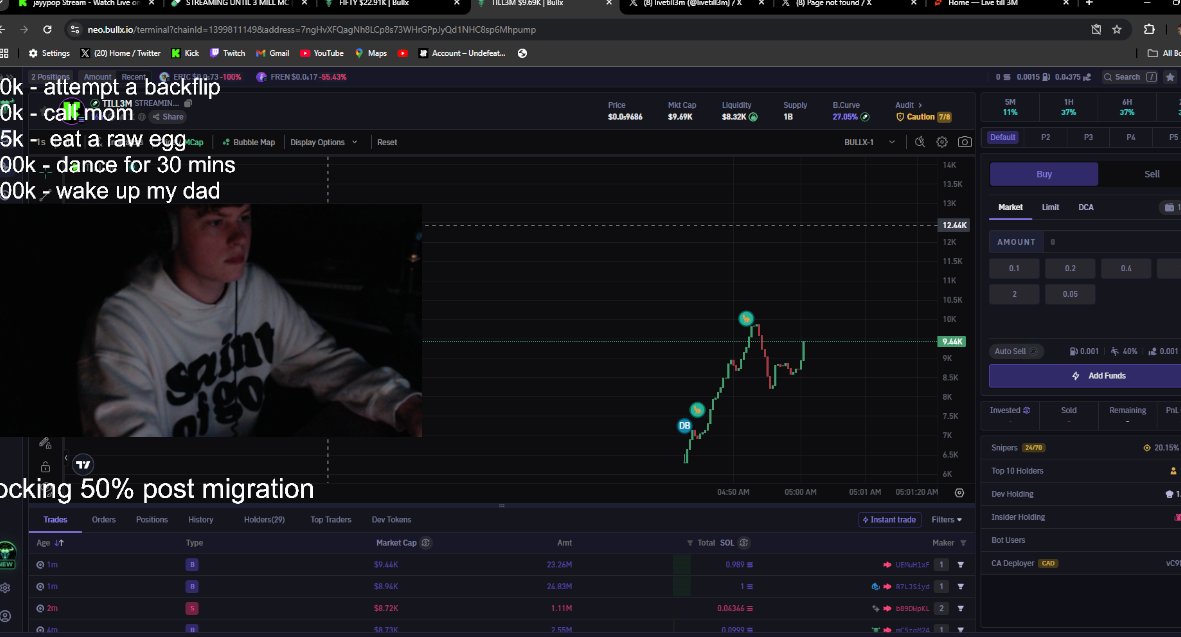Select the P2 preset

pos(1045,137)
